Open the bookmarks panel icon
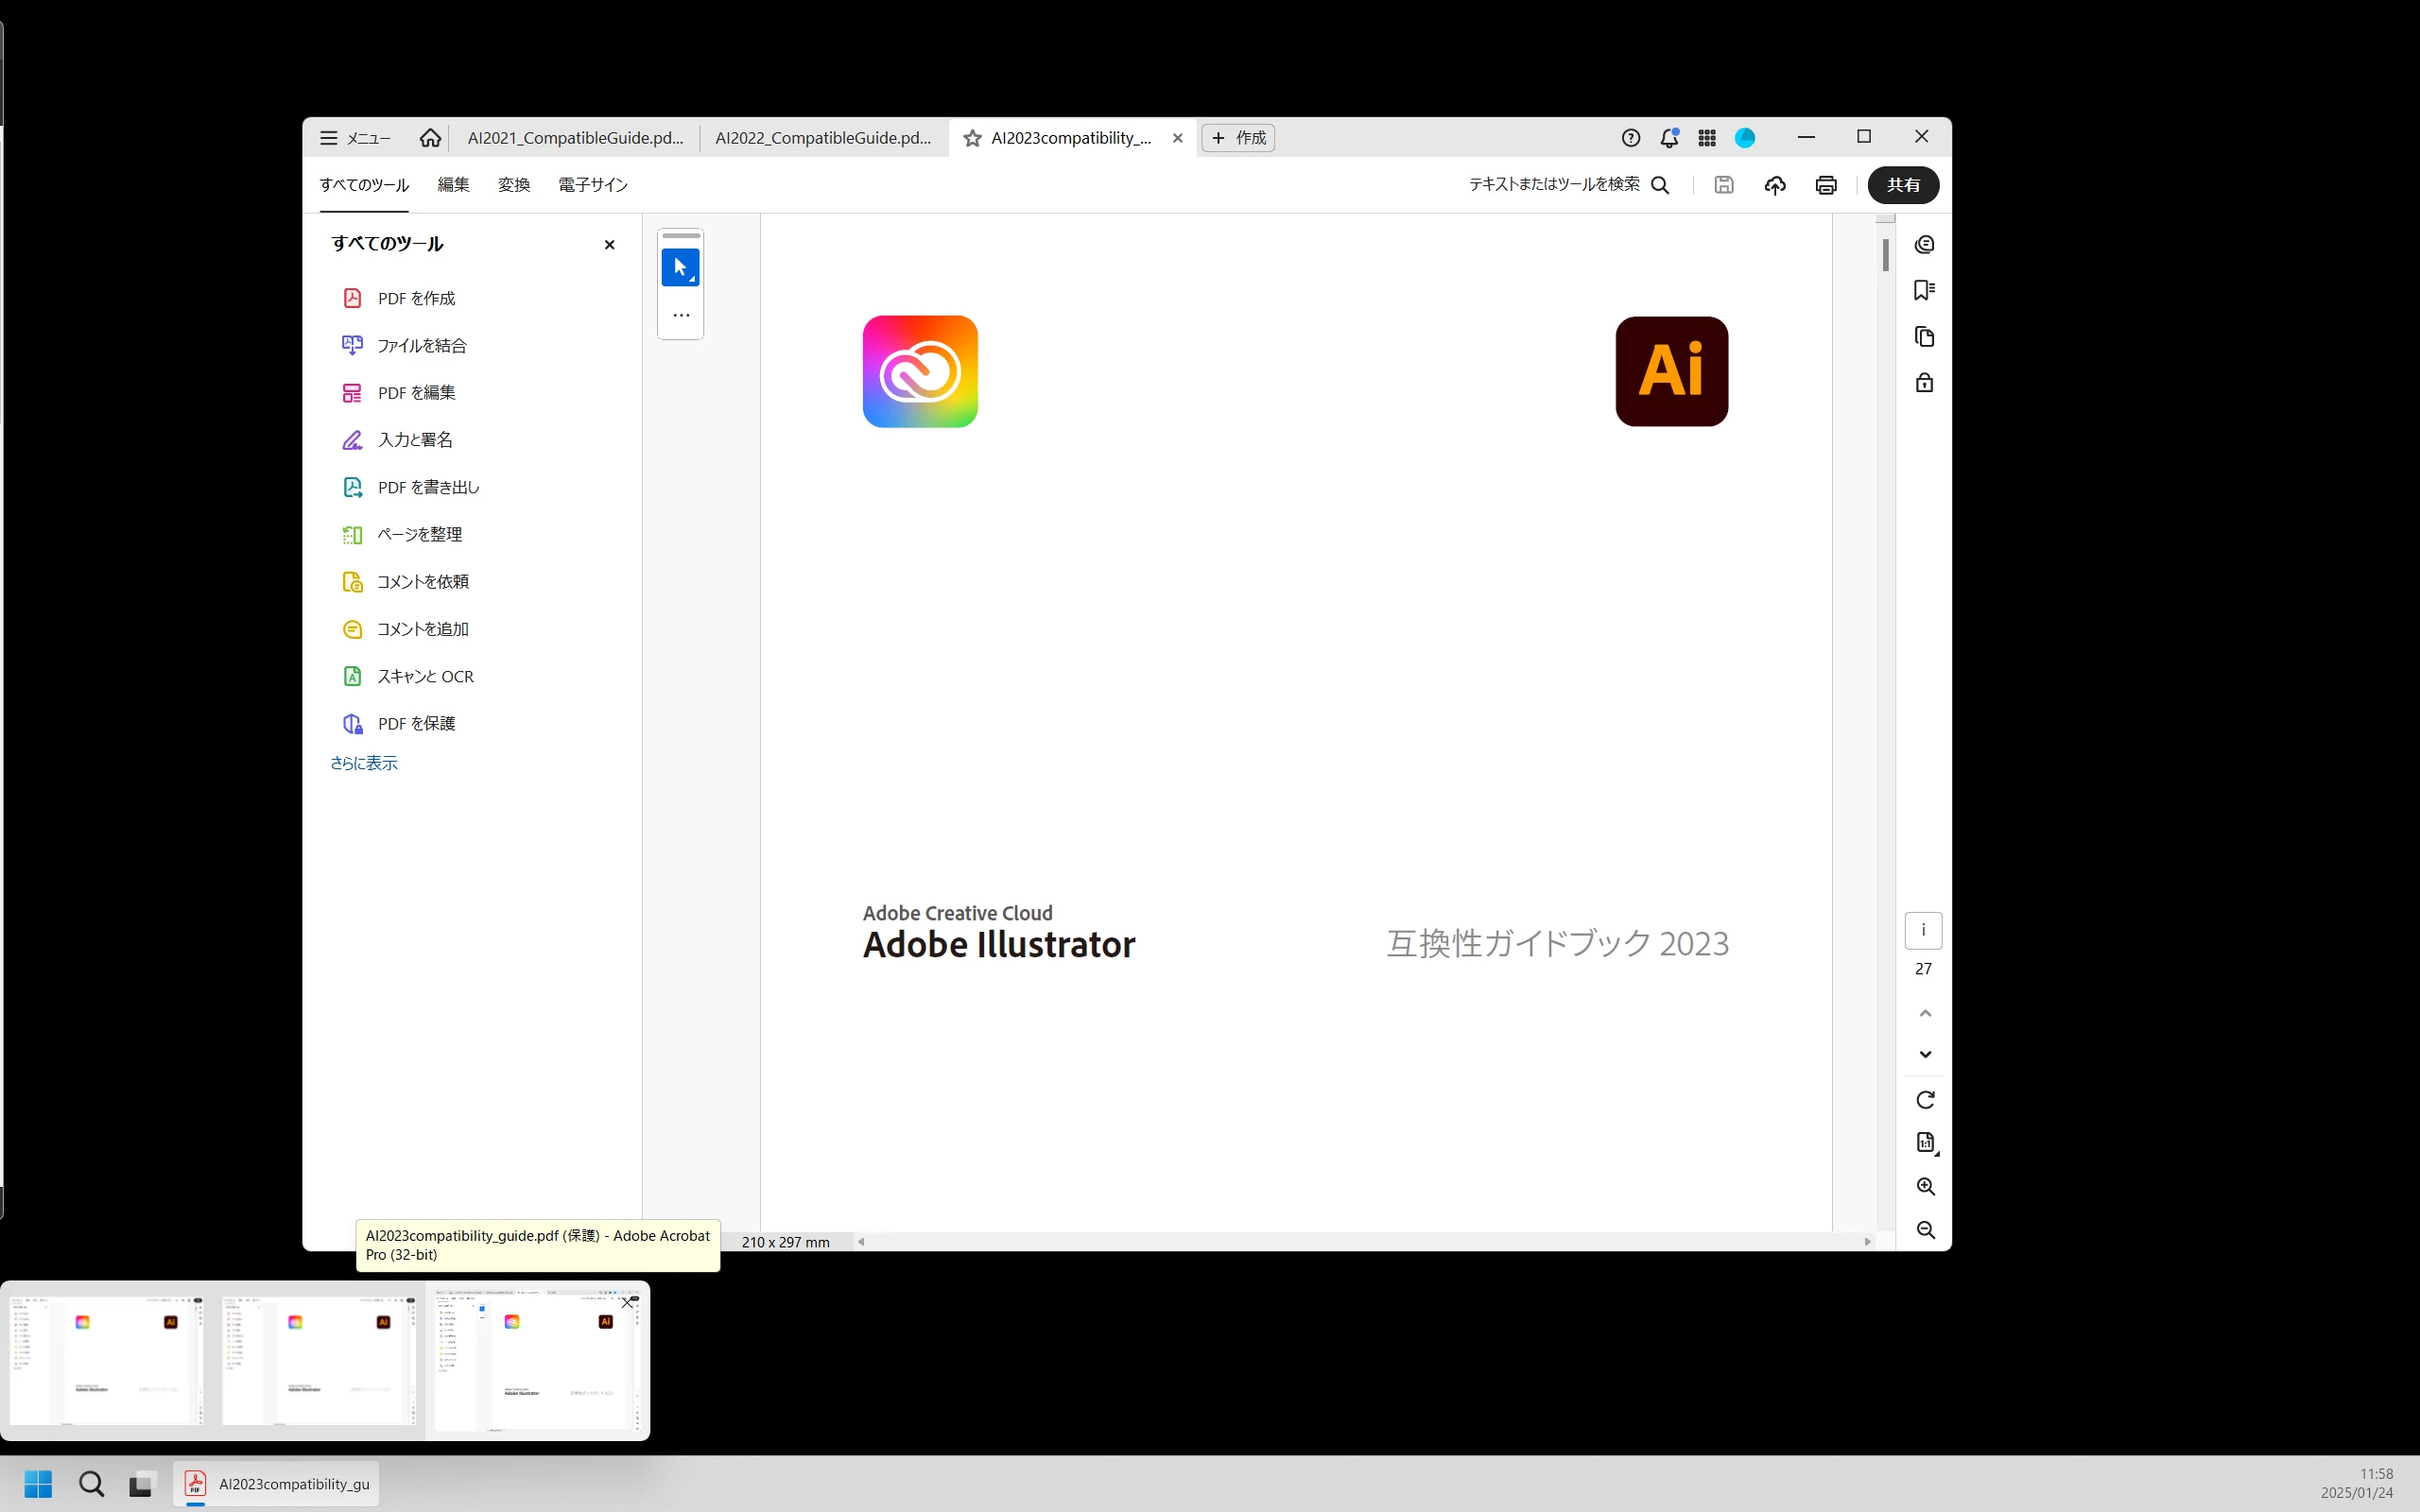The height and width of the screenshot is (1512, 2420). coord(1924,290)
